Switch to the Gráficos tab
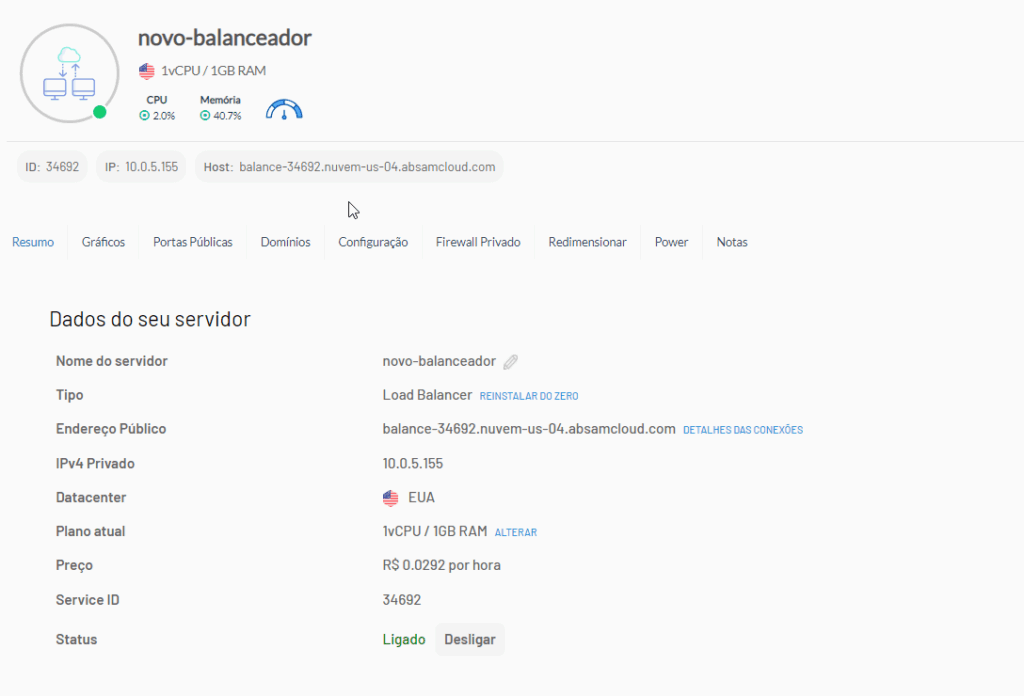Screen dimensions: 1024x696 coord(103,242)
